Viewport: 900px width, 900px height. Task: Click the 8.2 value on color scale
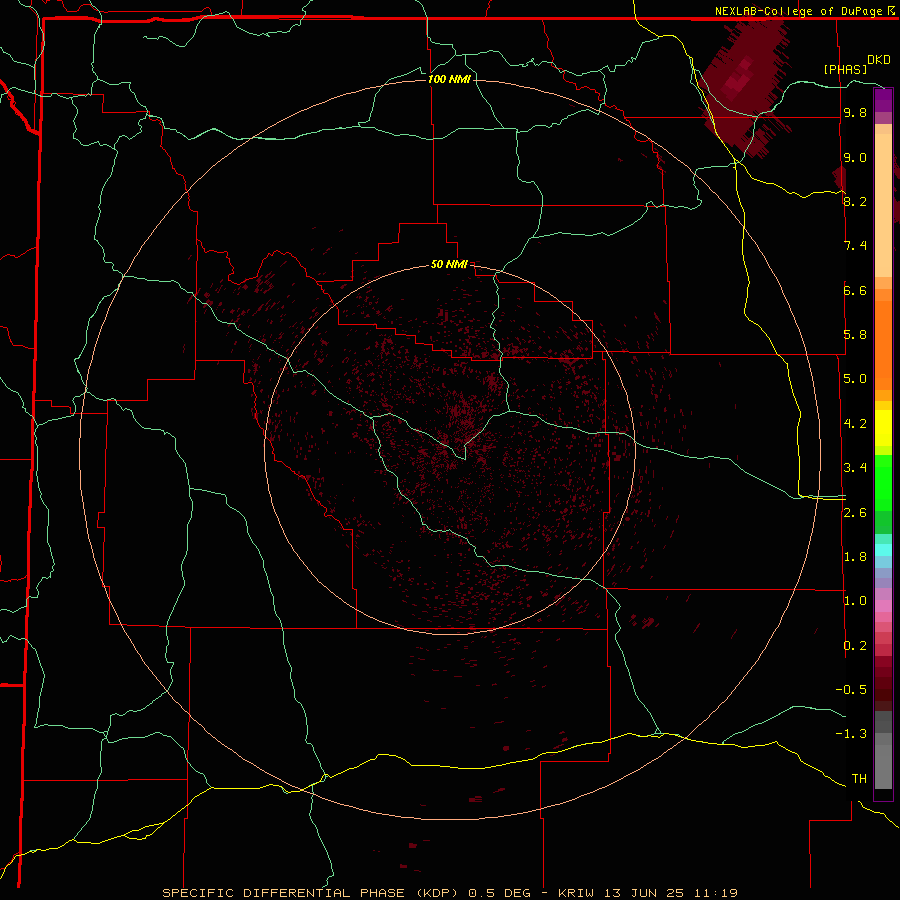[855, 201]
